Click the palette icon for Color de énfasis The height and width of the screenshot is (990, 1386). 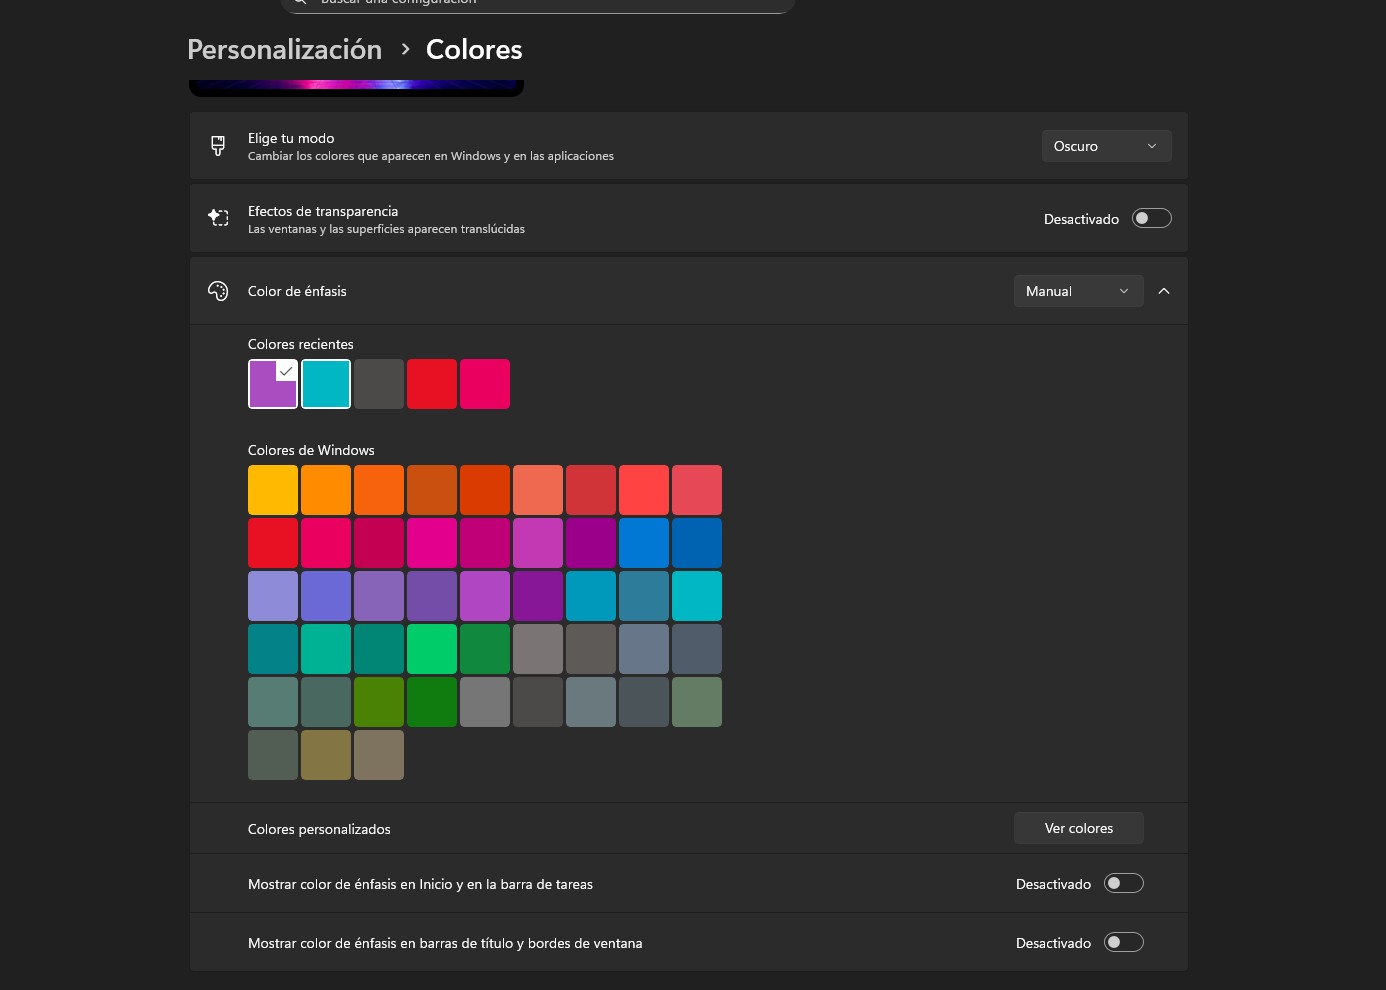218,291
